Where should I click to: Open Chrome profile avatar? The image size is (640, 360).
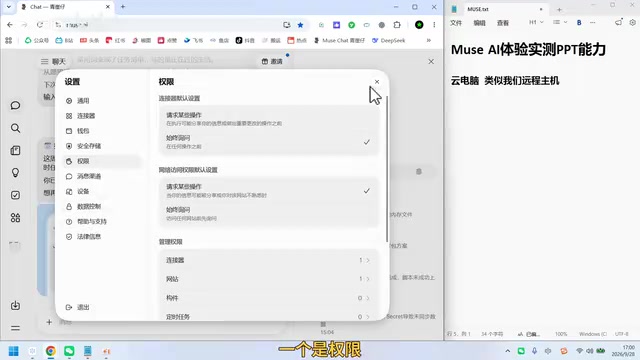tap(419, 25)
